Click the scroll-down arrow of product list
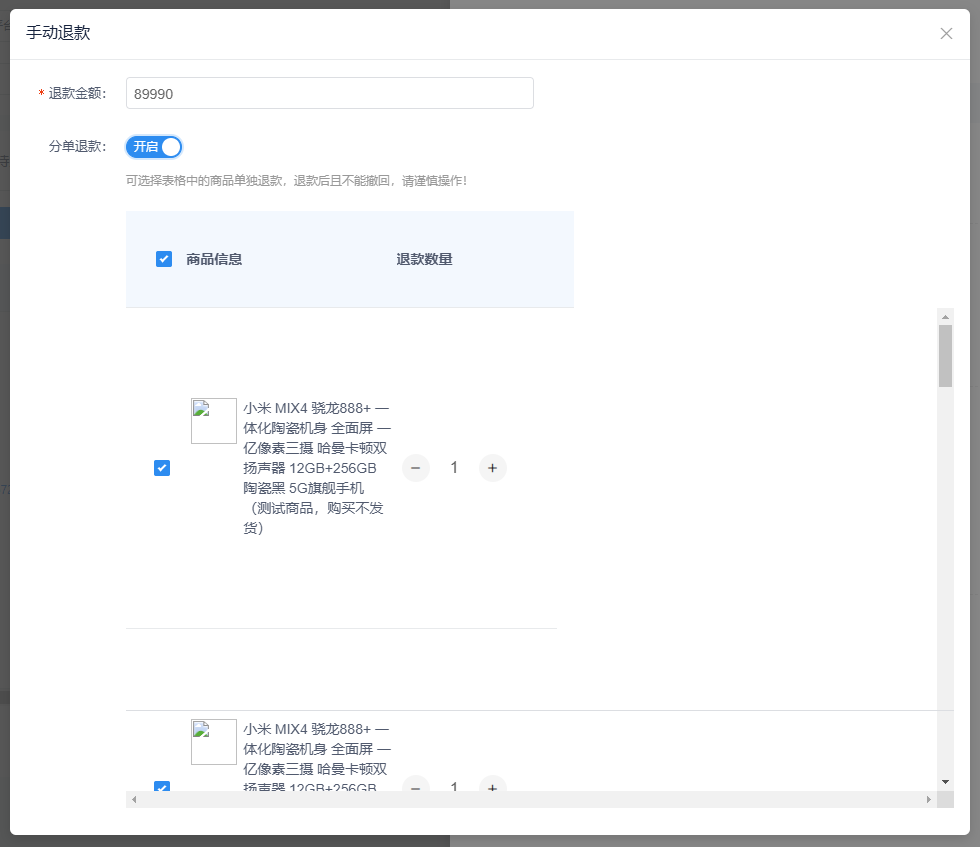The image size is (980, 847). tap(945, 782)
